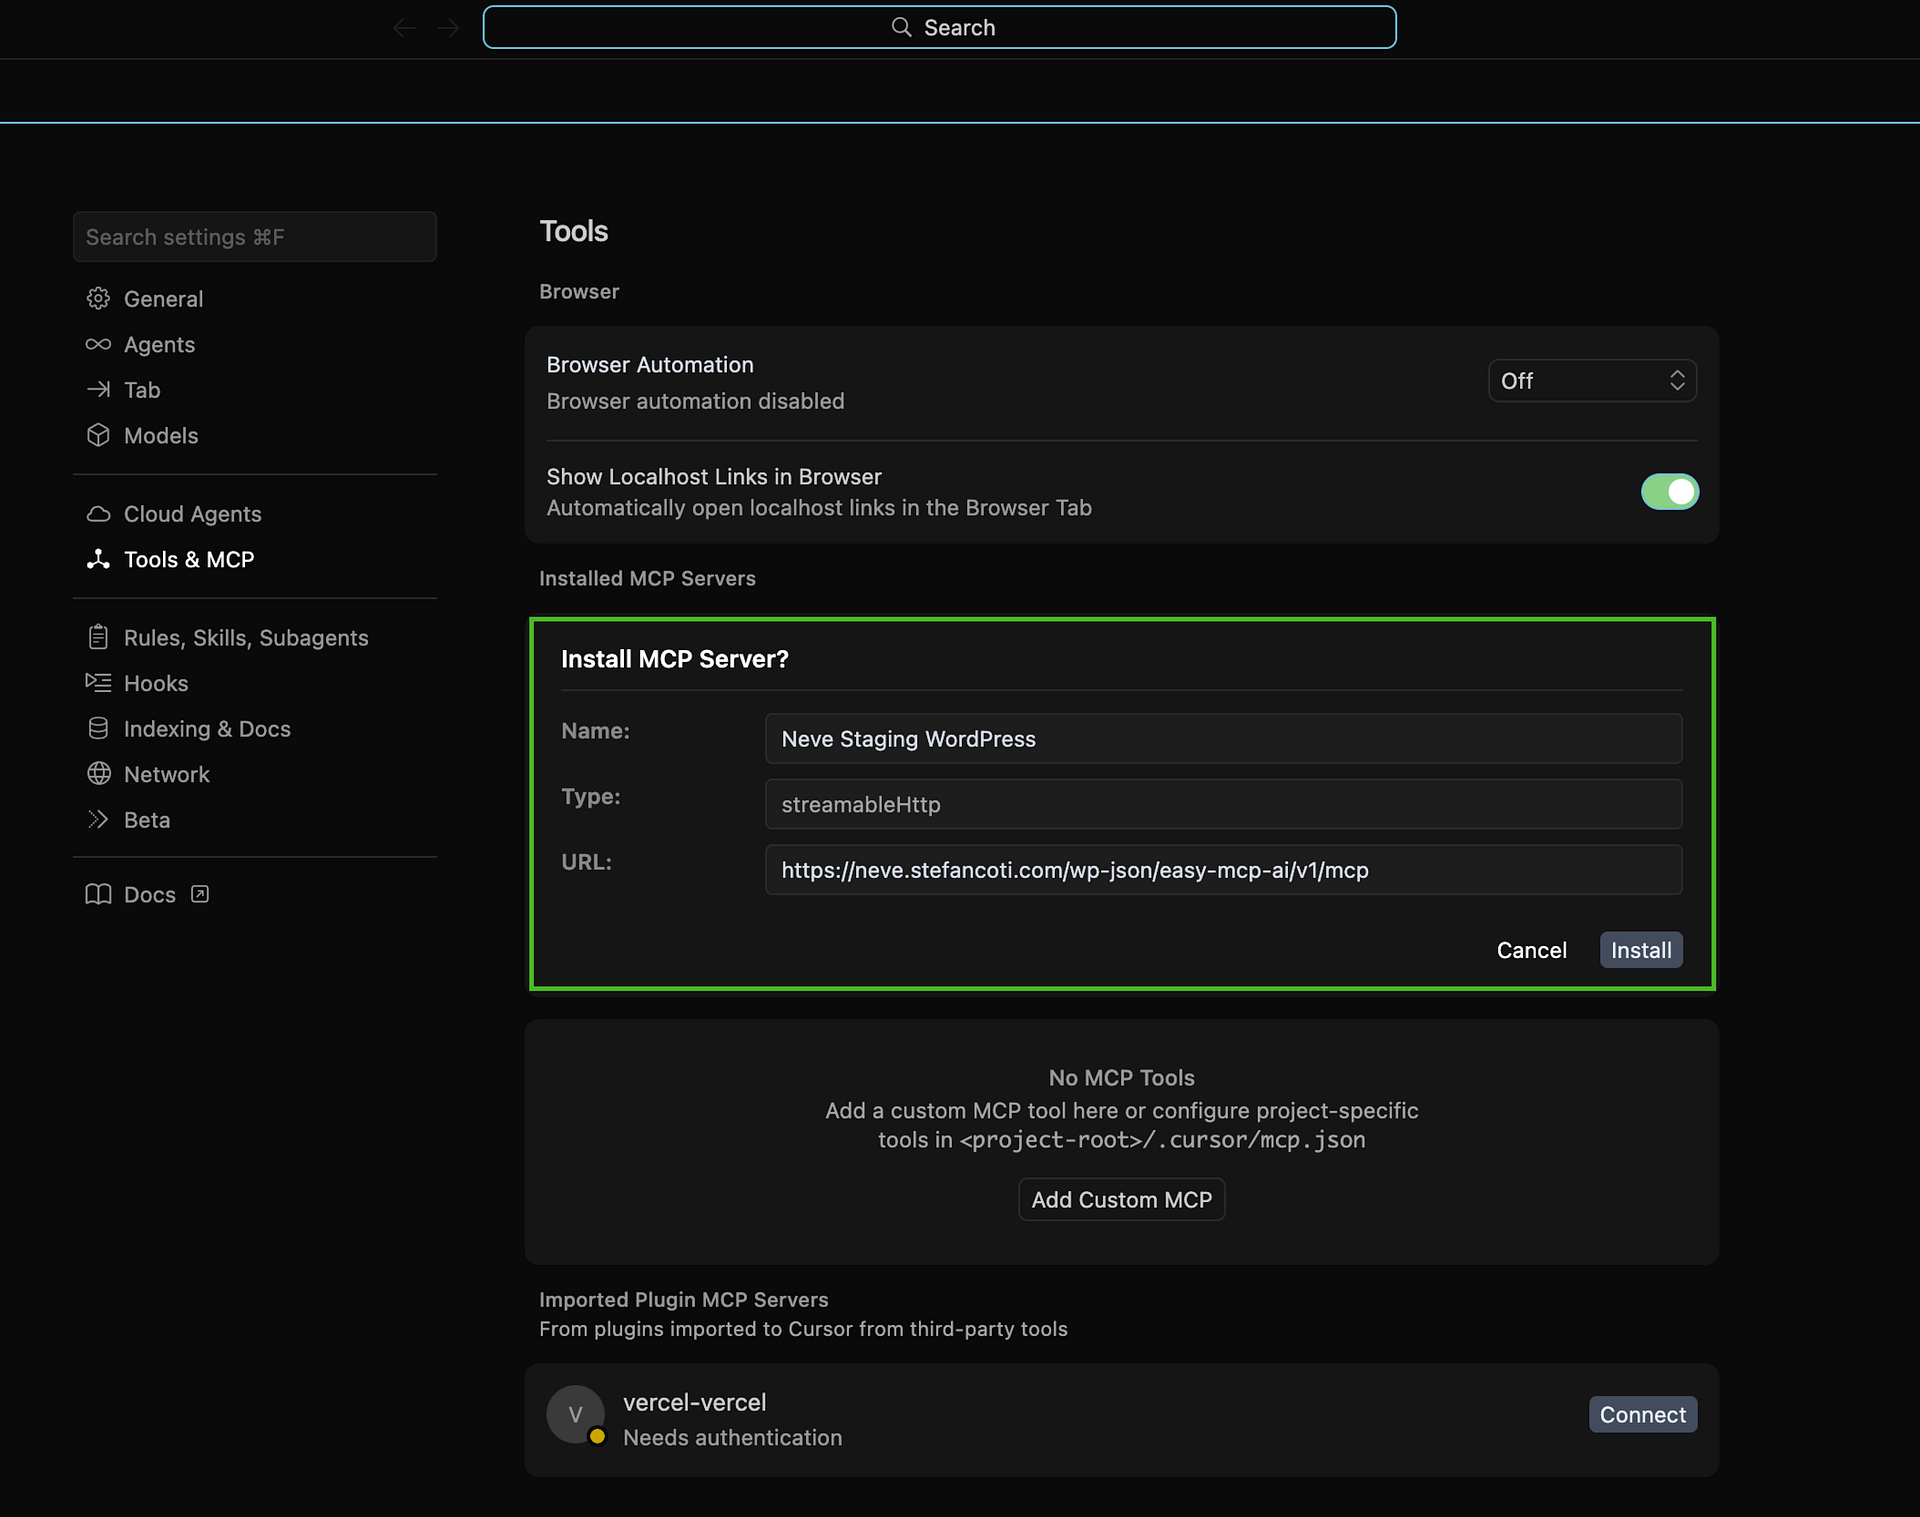Open the Browser Automation Off dropdown
Viewport: 1920px width, 1517px height.
pyautogui.click(x=1592, y=381)
